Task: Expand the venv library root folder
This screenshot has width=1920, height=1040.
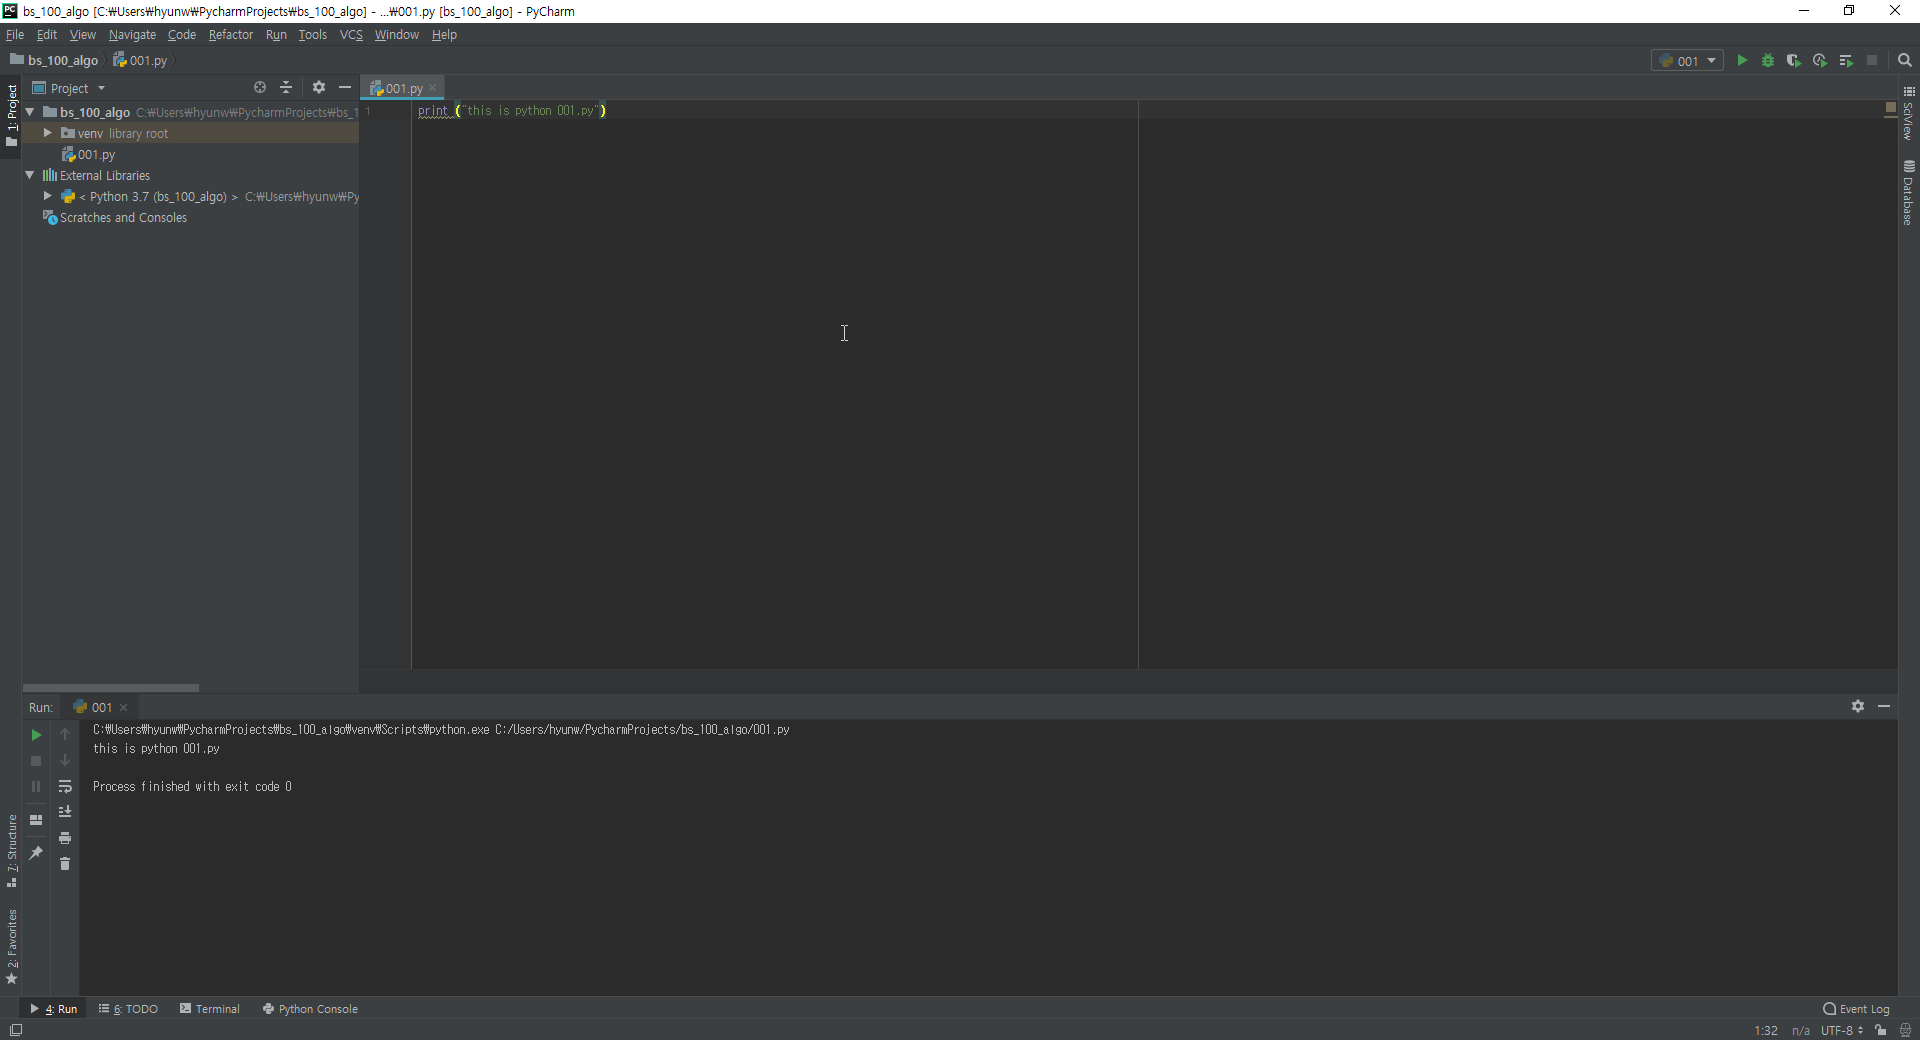Action: tap(47, 133)
